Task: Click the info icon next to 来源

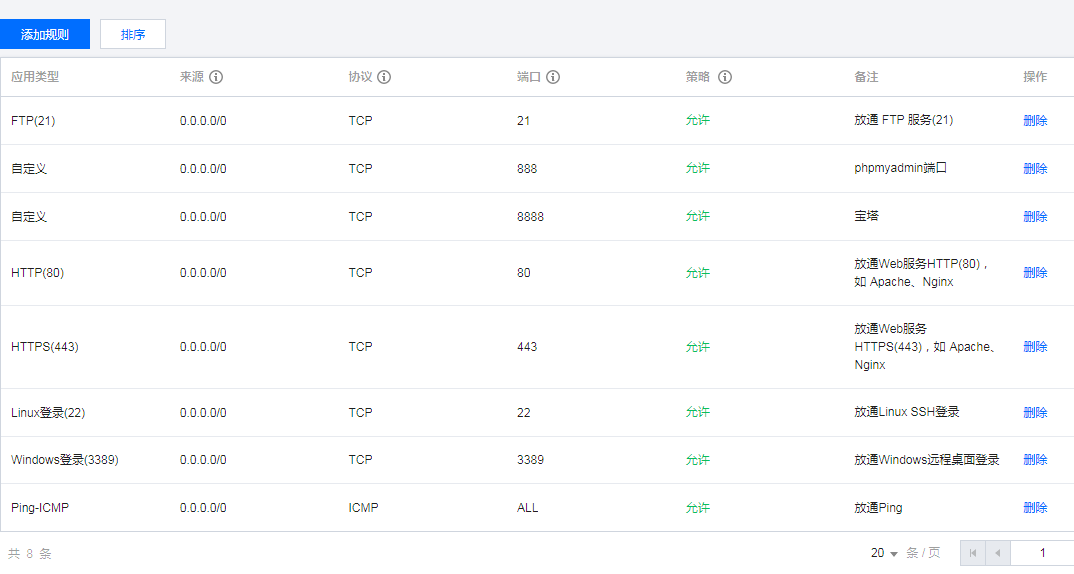Action: click(x=216, y=77)
